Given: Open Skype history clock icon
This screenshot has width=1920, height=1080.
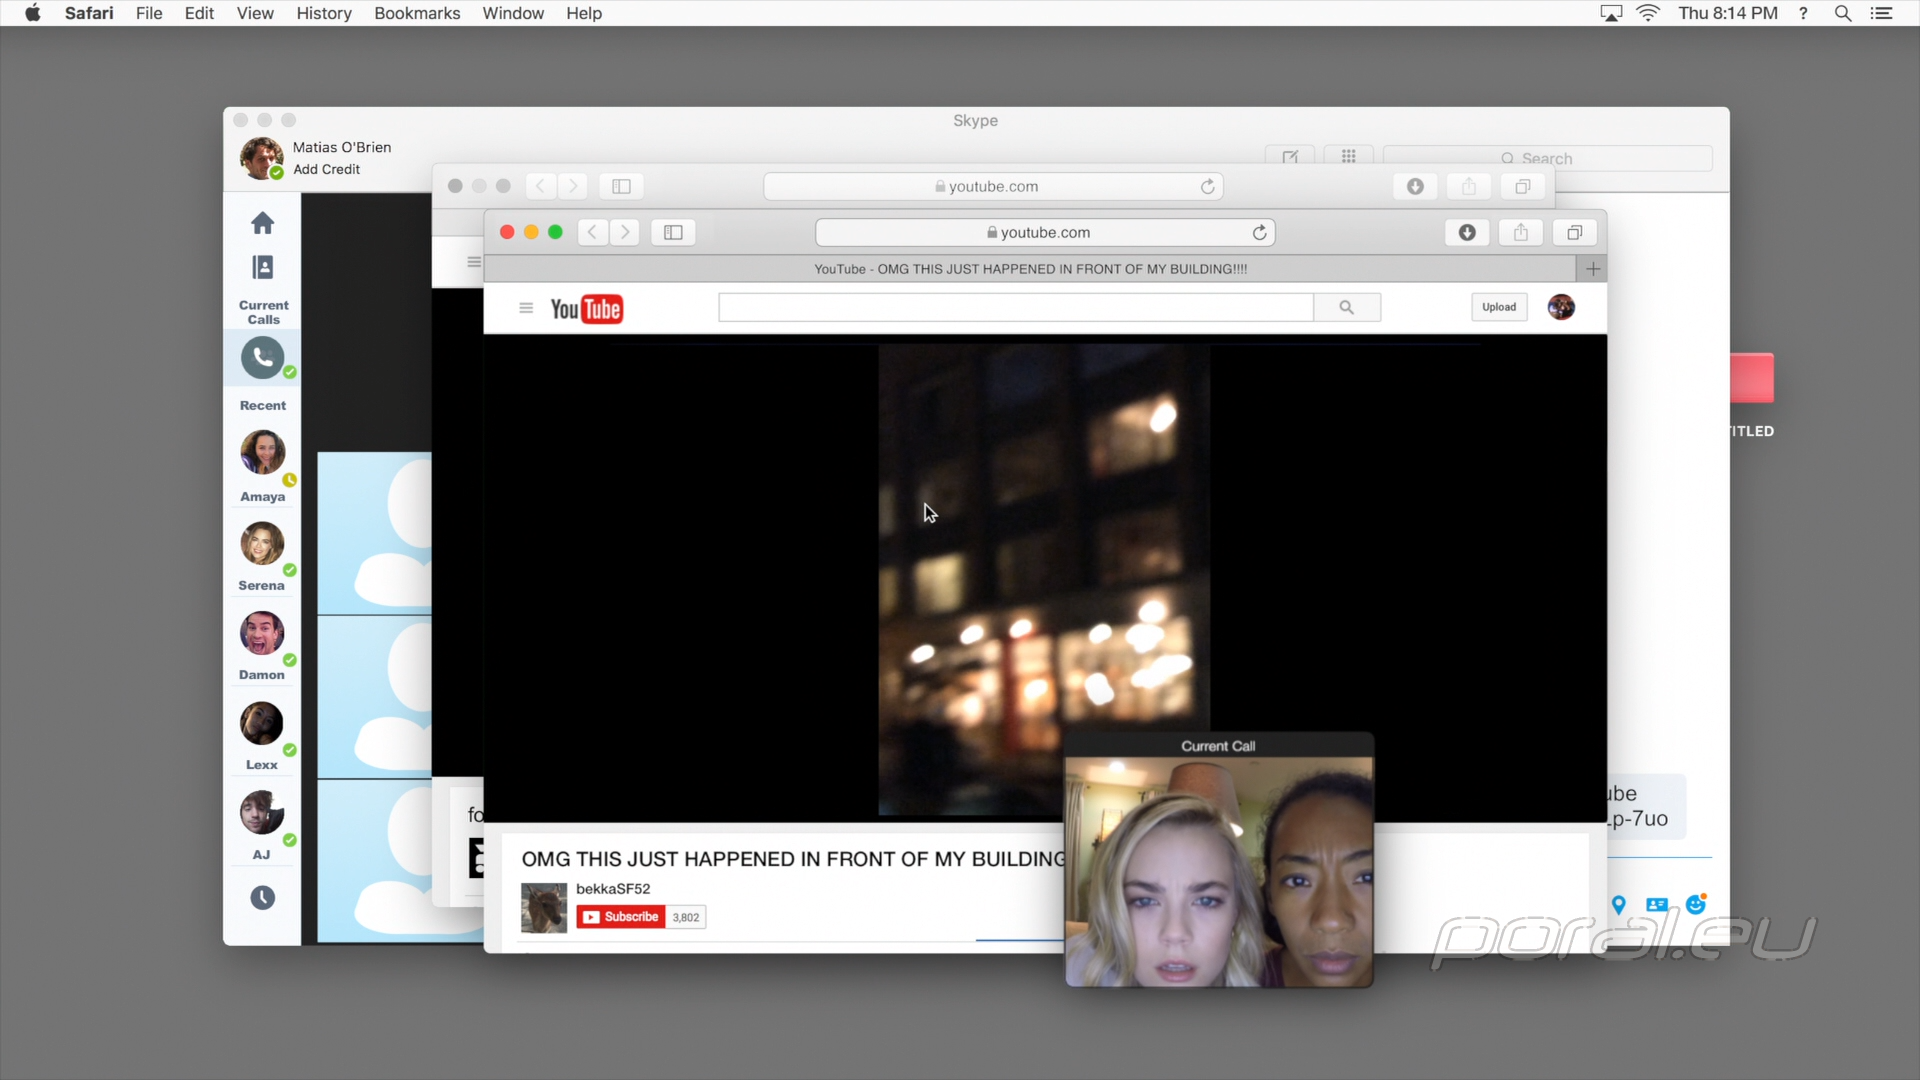Looking at the screenshot, I should [x=262, y=898].
